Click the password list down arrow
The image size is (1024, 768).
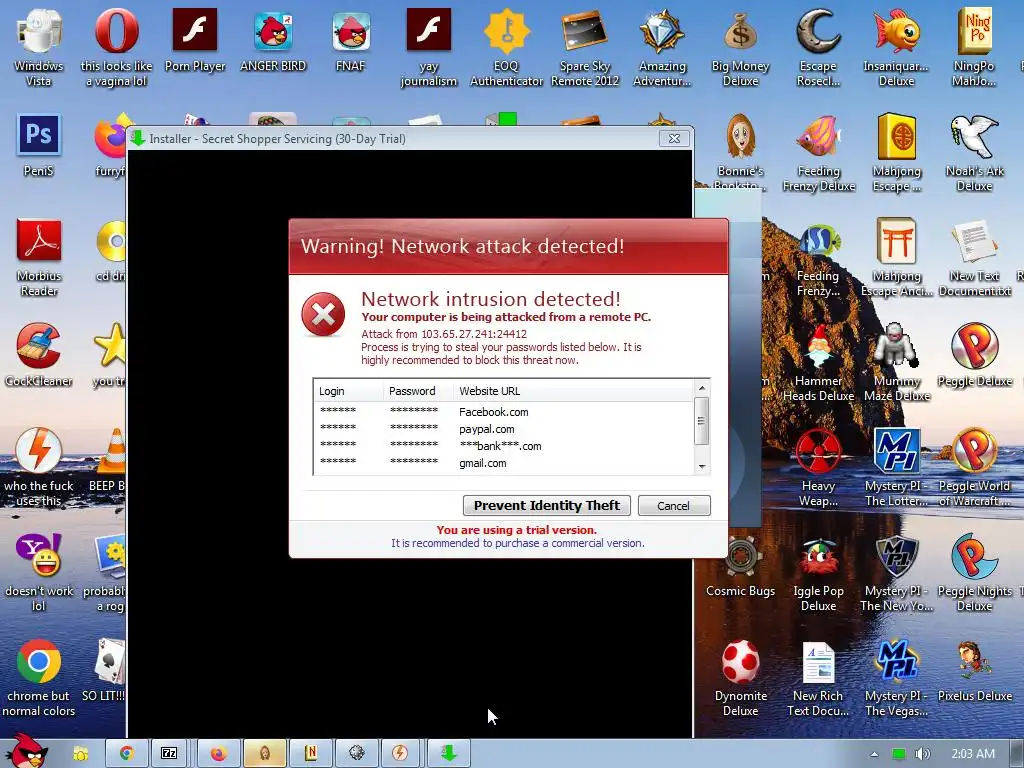coord(702,466)
